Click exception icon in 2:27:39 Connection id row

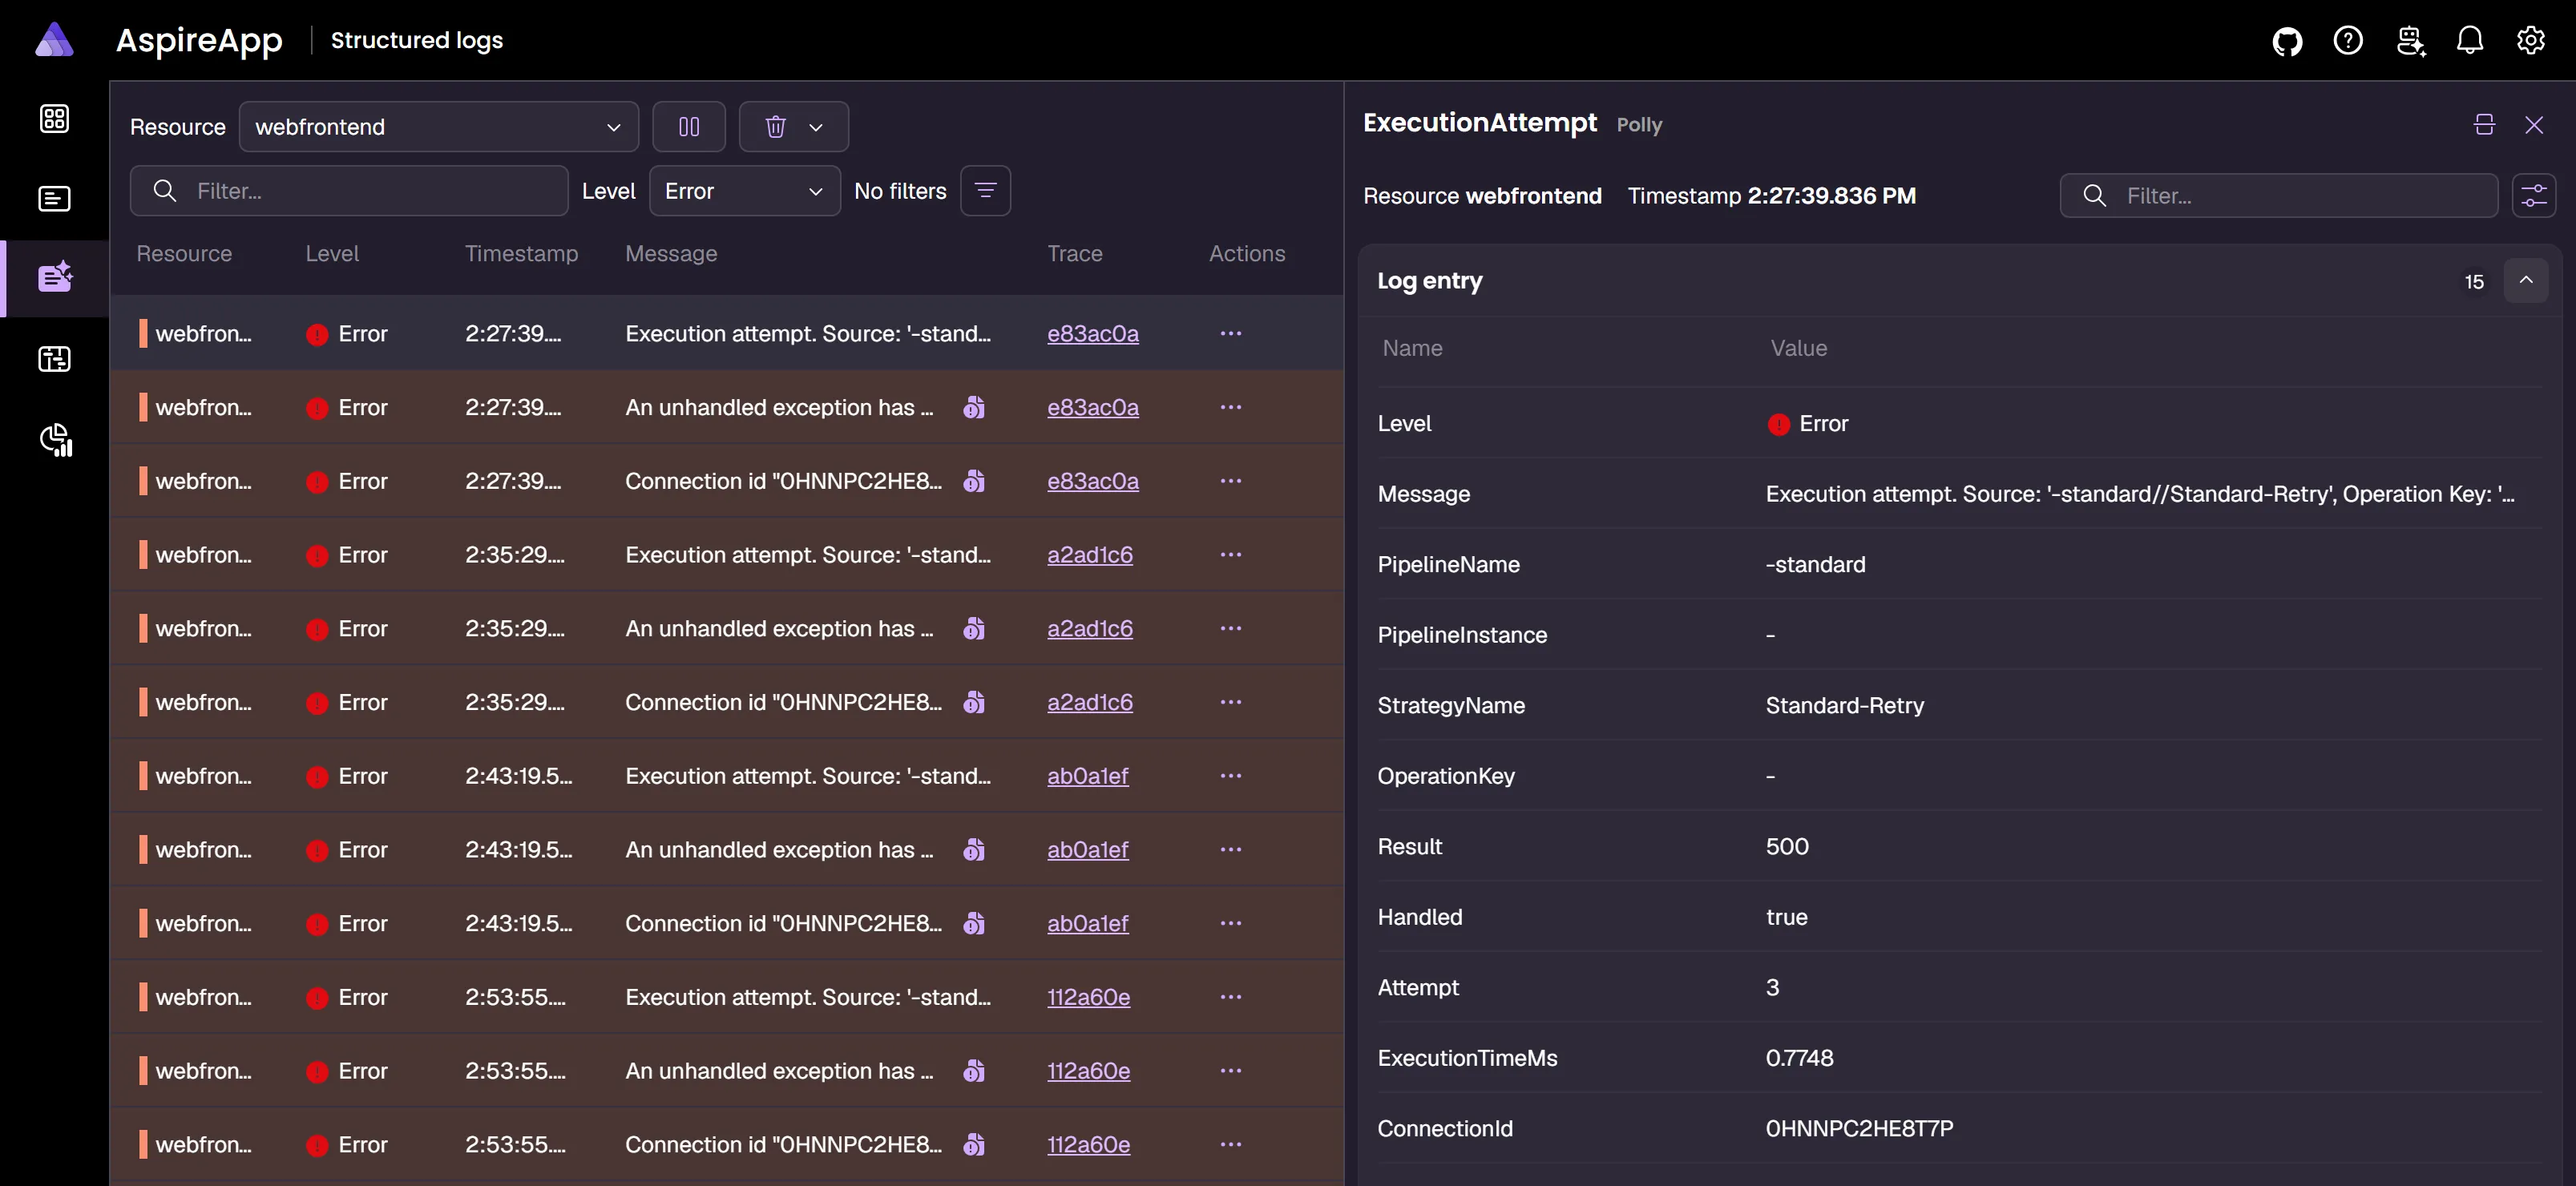[x=973, y=481]
